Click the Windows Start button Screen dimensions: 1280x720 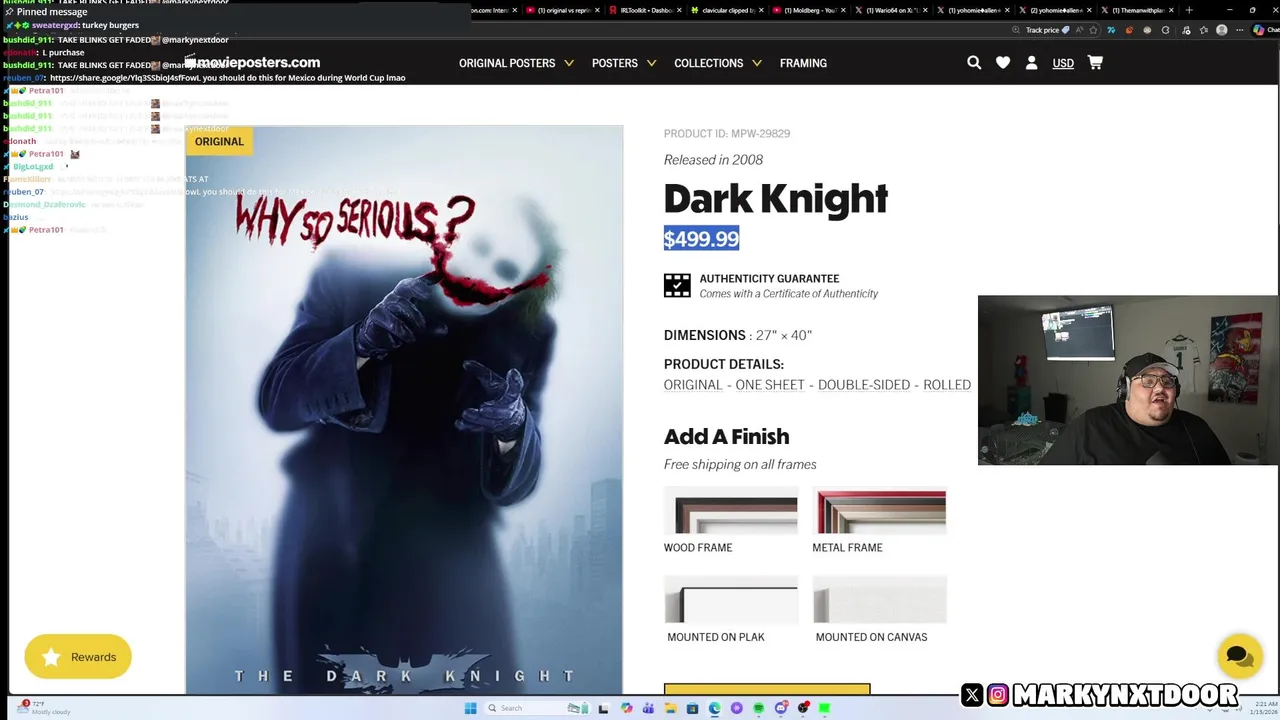click(470, 708)
